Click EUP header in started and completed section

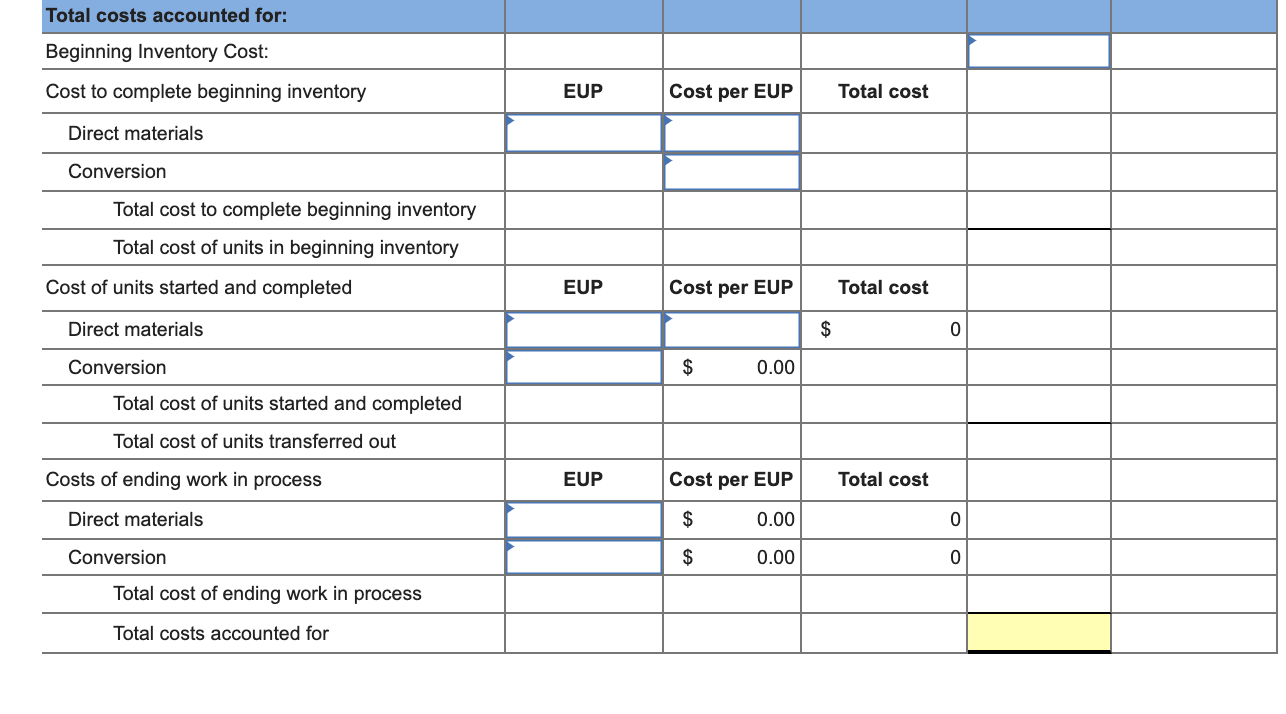(583, 287)
